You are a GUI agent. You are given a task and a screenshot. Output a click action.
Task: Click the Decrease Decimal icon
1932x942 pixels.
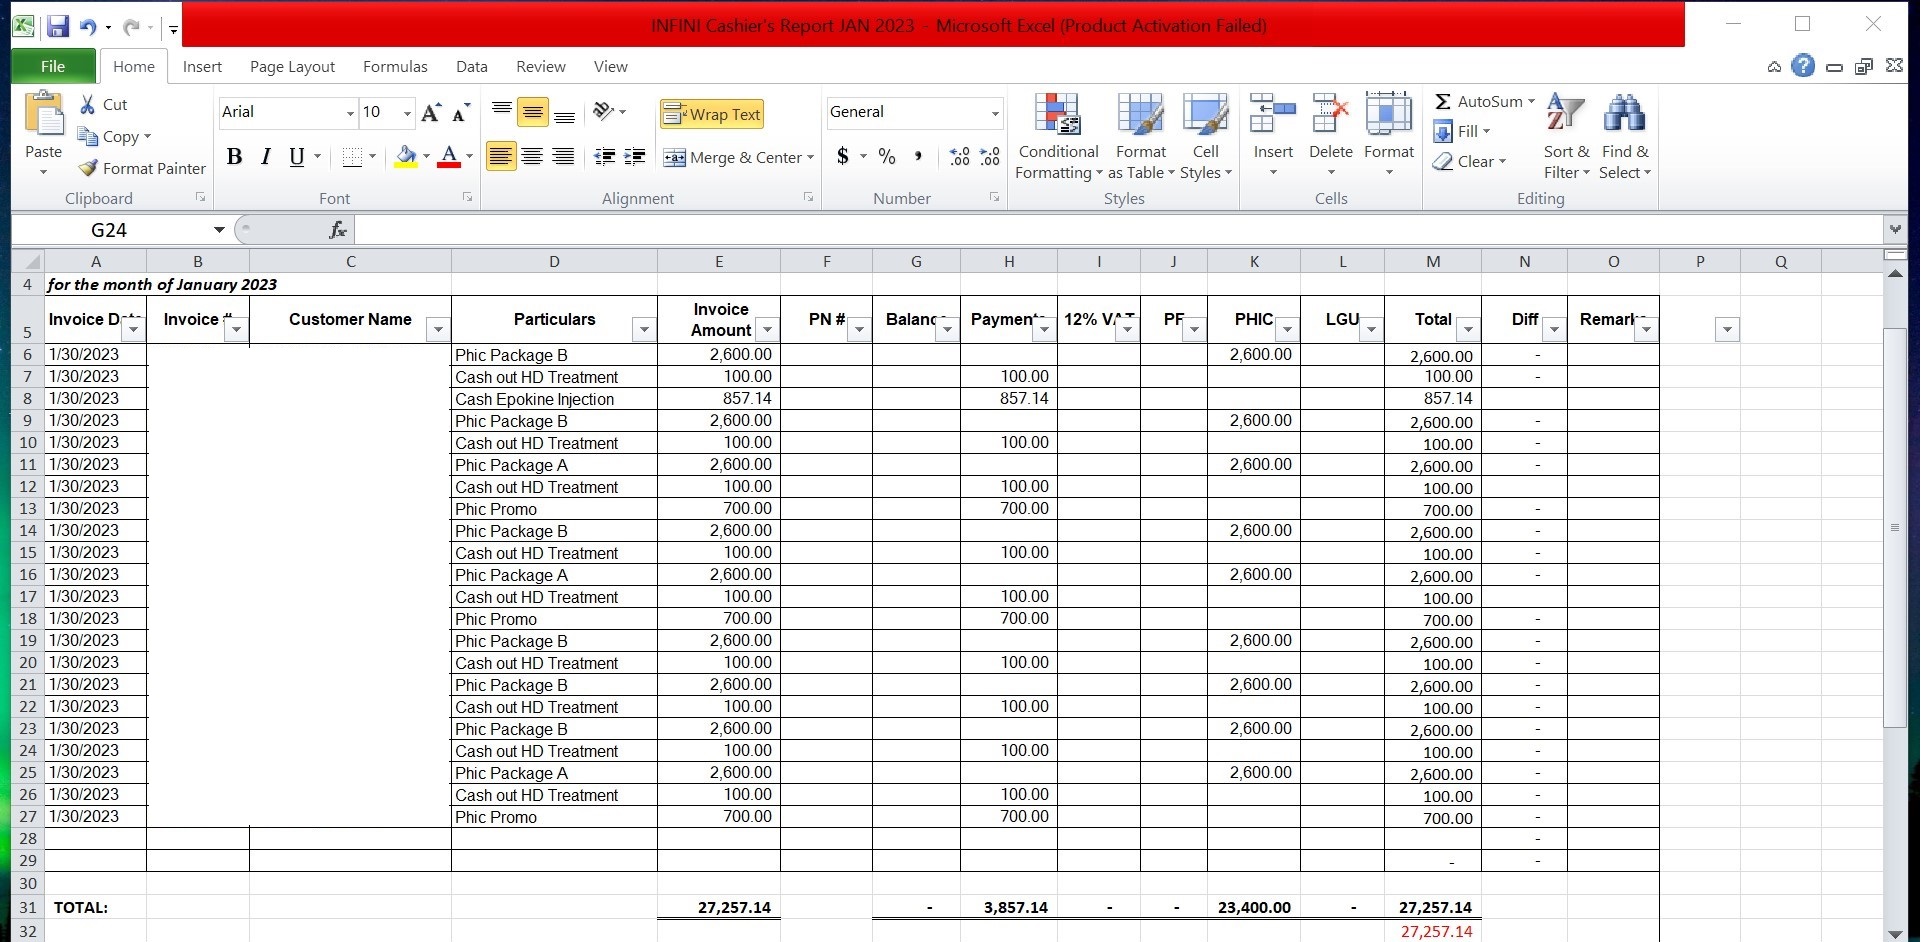coord(990,157)
